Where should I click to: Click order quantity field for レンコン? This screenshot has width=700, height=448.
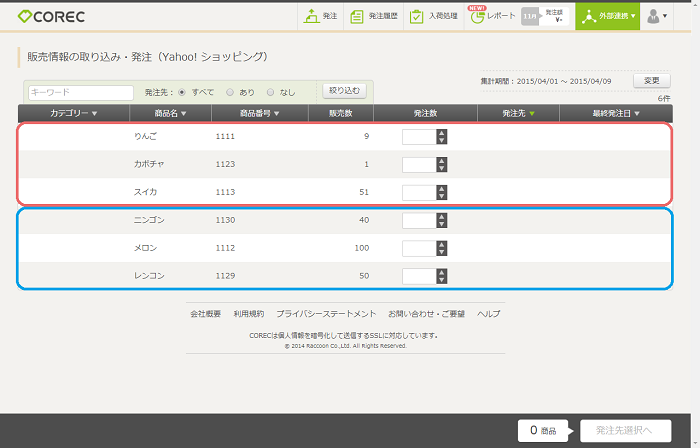click(419, 276)
